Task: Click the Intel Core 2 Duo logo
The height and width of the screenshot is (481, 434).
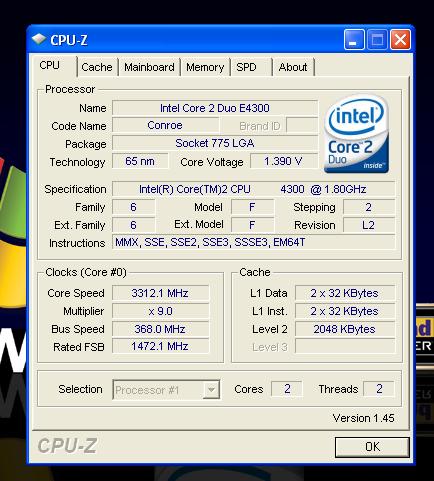Action: coord(356,134)
